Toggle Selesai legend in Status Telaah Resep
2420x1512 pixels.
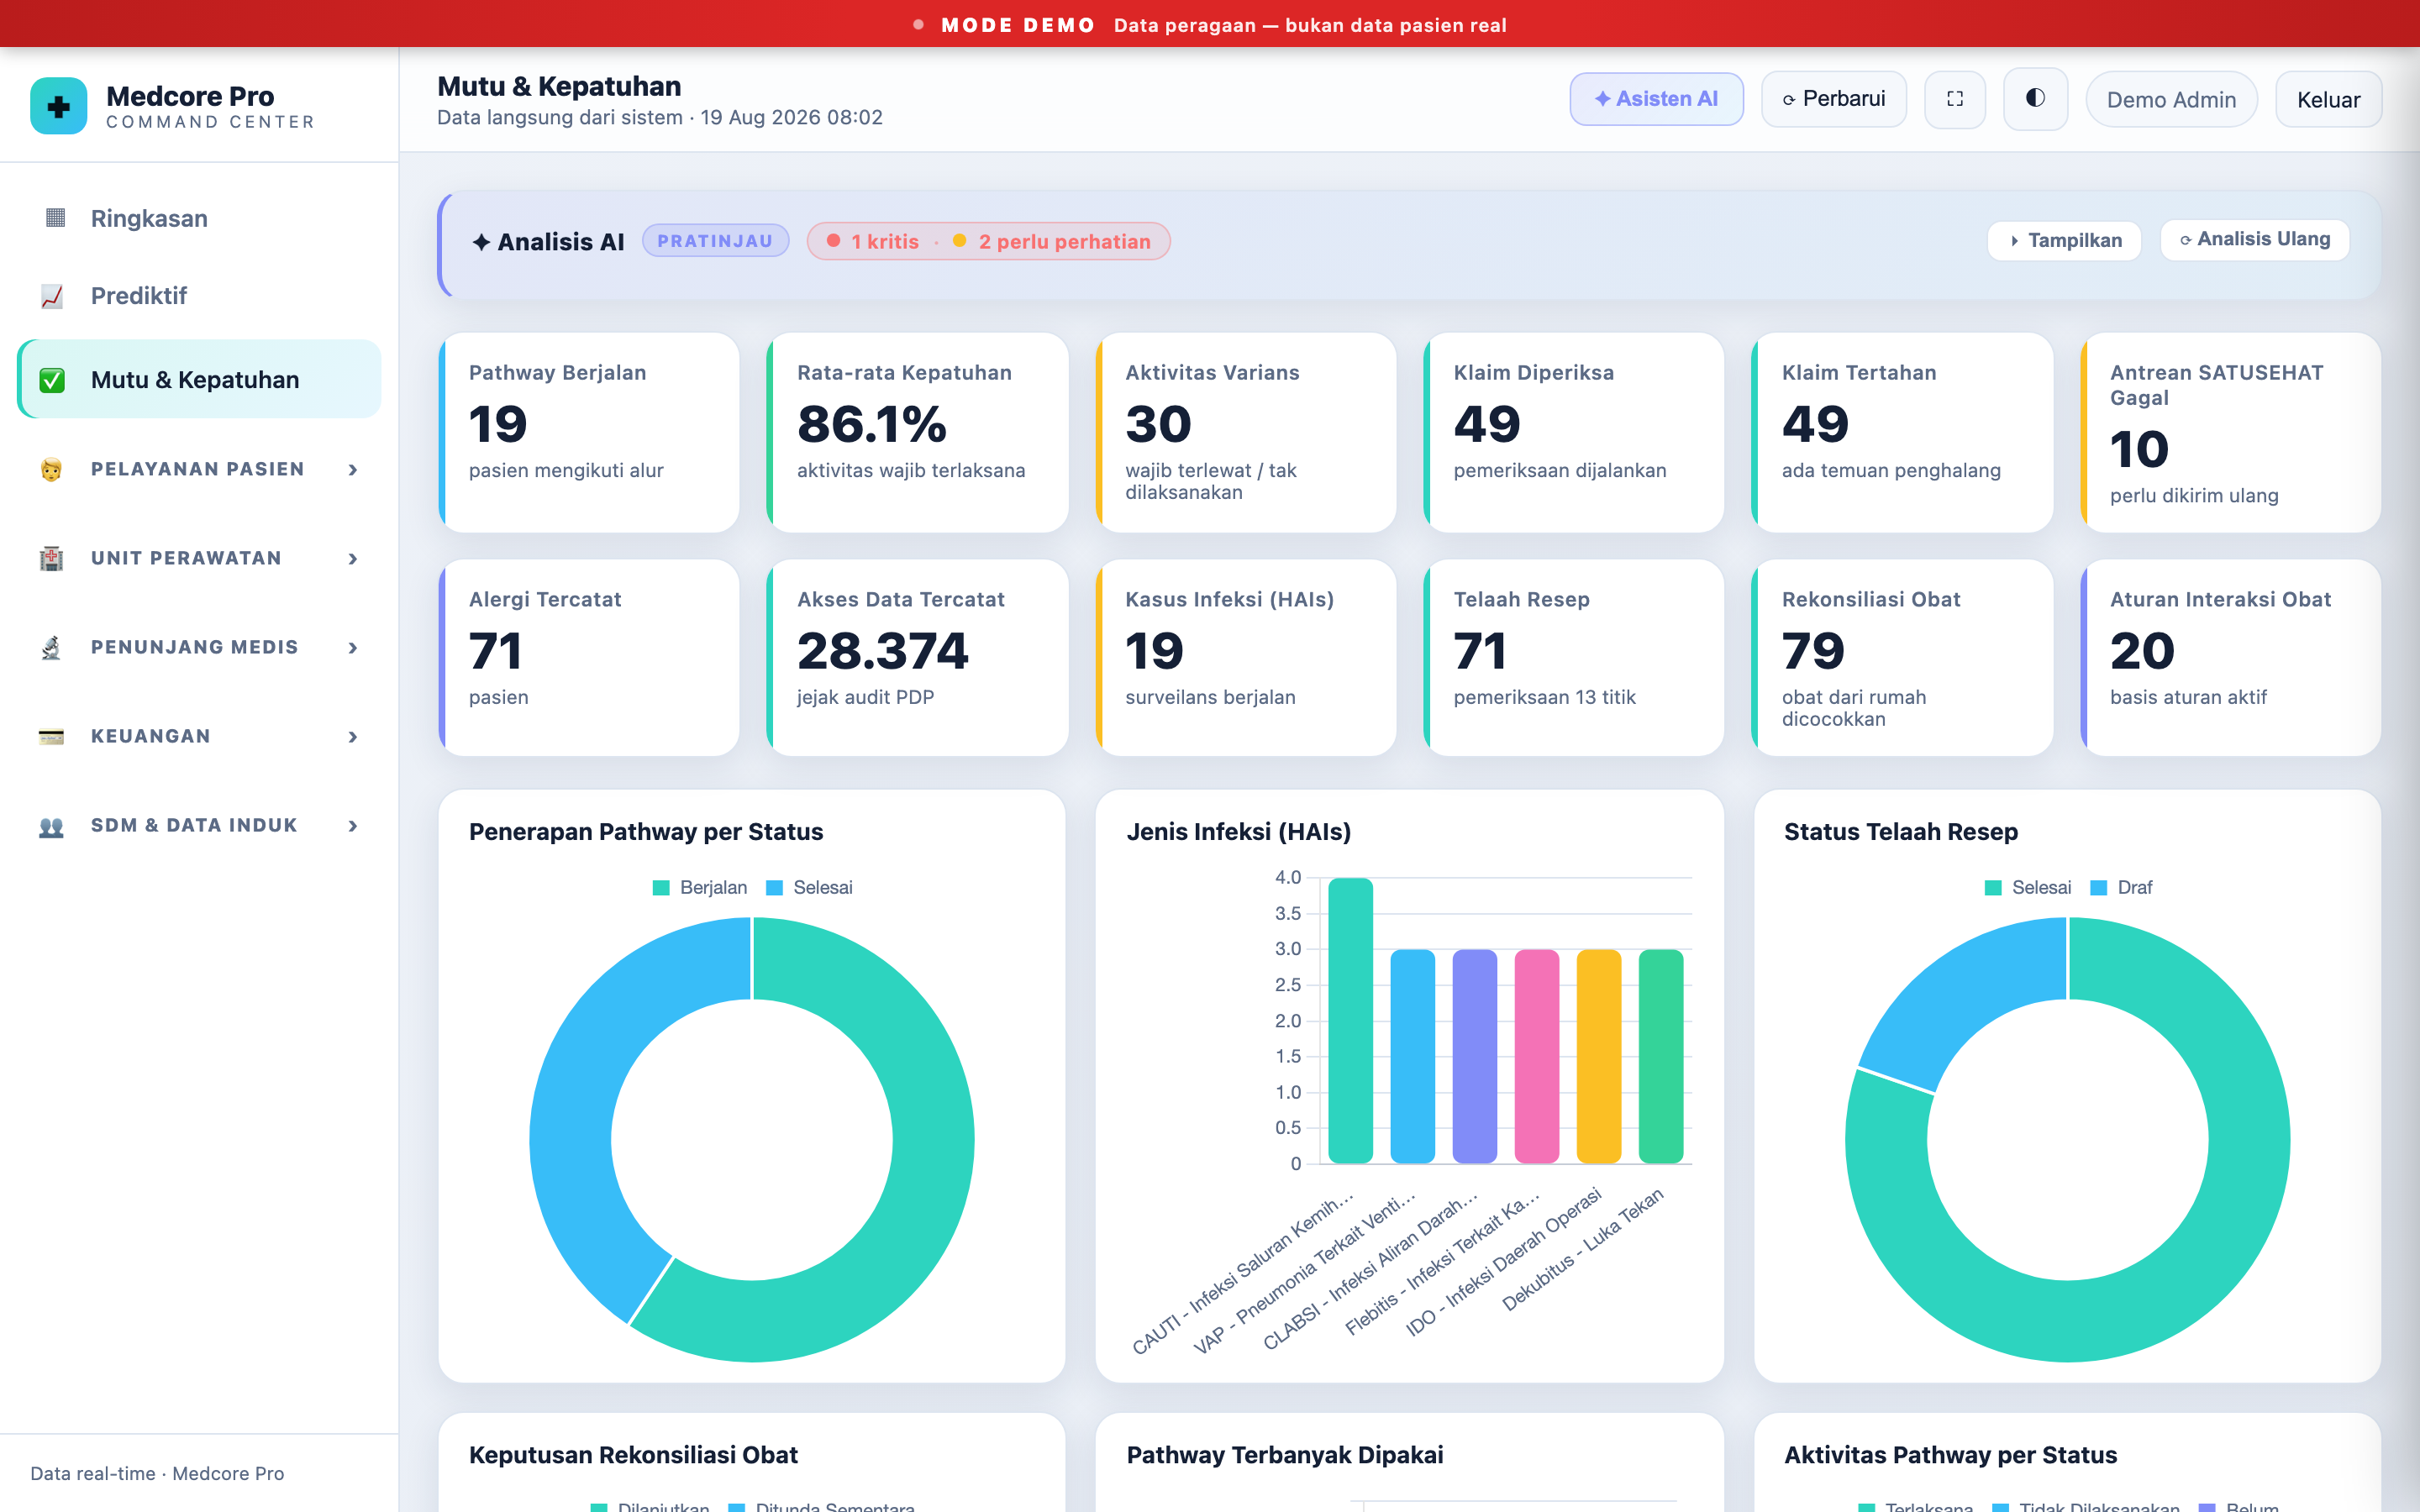(2028, 888)
